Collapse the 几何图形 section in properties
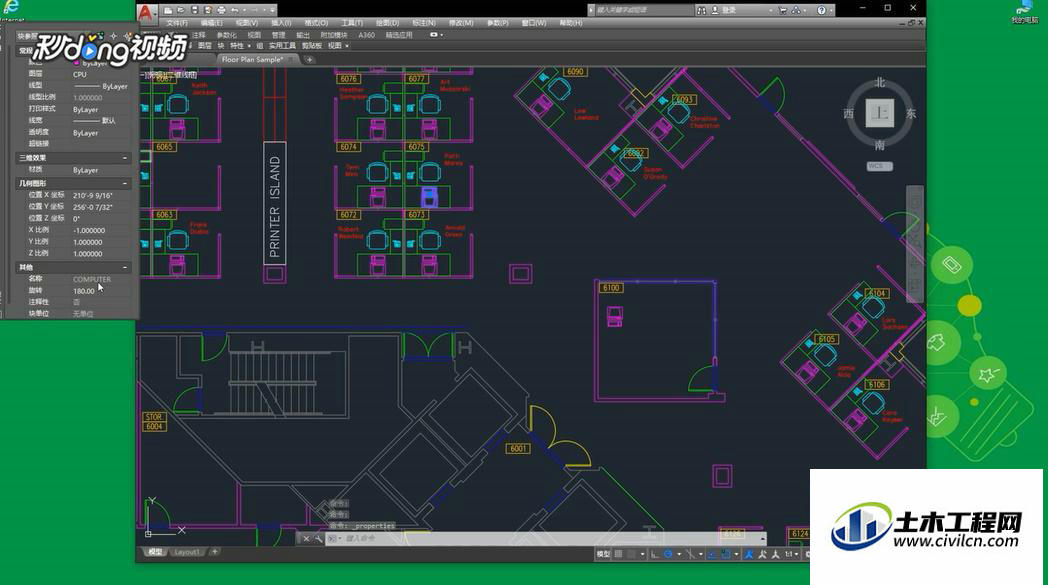The height and width of the screenshot is (585, 1048). tap(125, 183)
